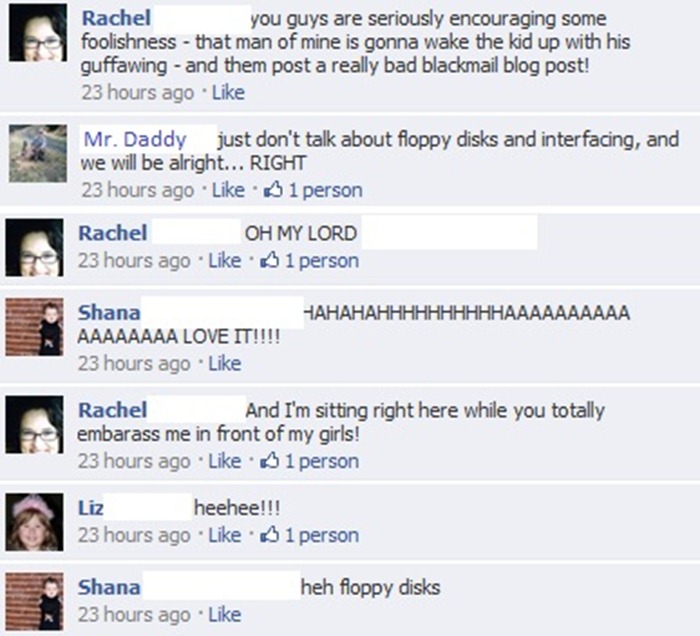Like Liz's heehee comment

(x=225, y=535)
